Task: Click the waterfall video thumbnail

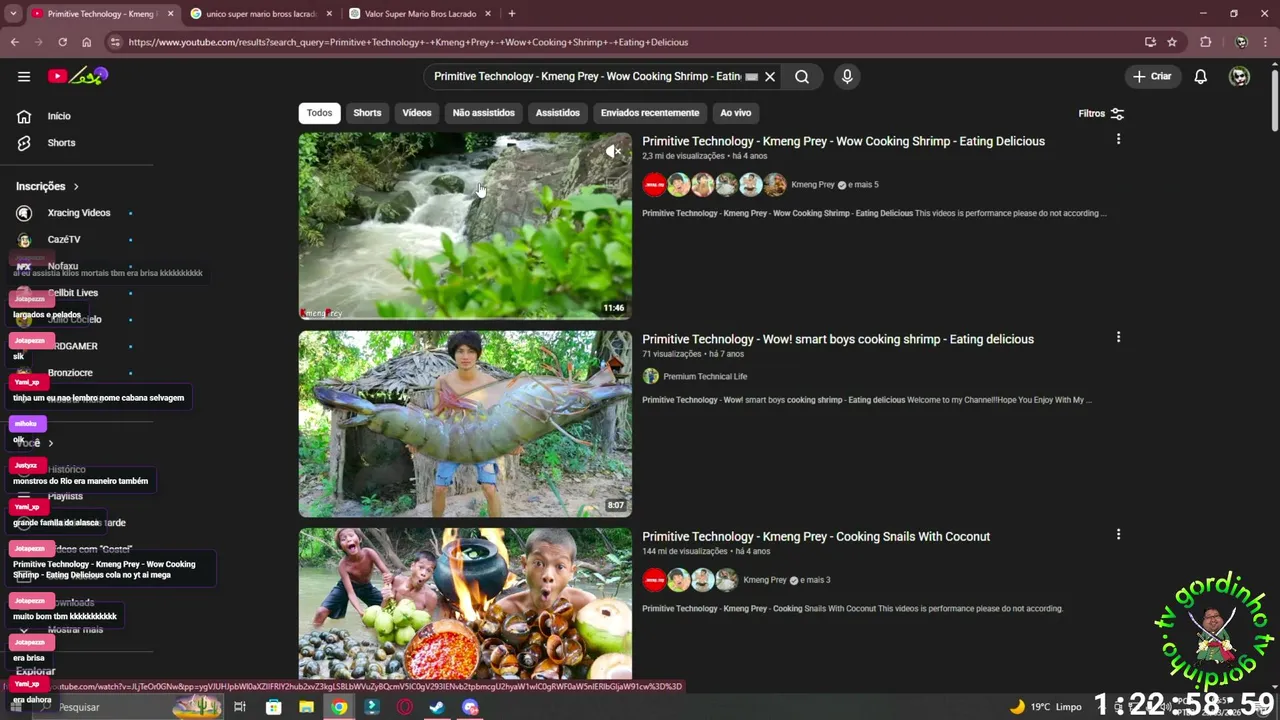Action: (465, 226)
